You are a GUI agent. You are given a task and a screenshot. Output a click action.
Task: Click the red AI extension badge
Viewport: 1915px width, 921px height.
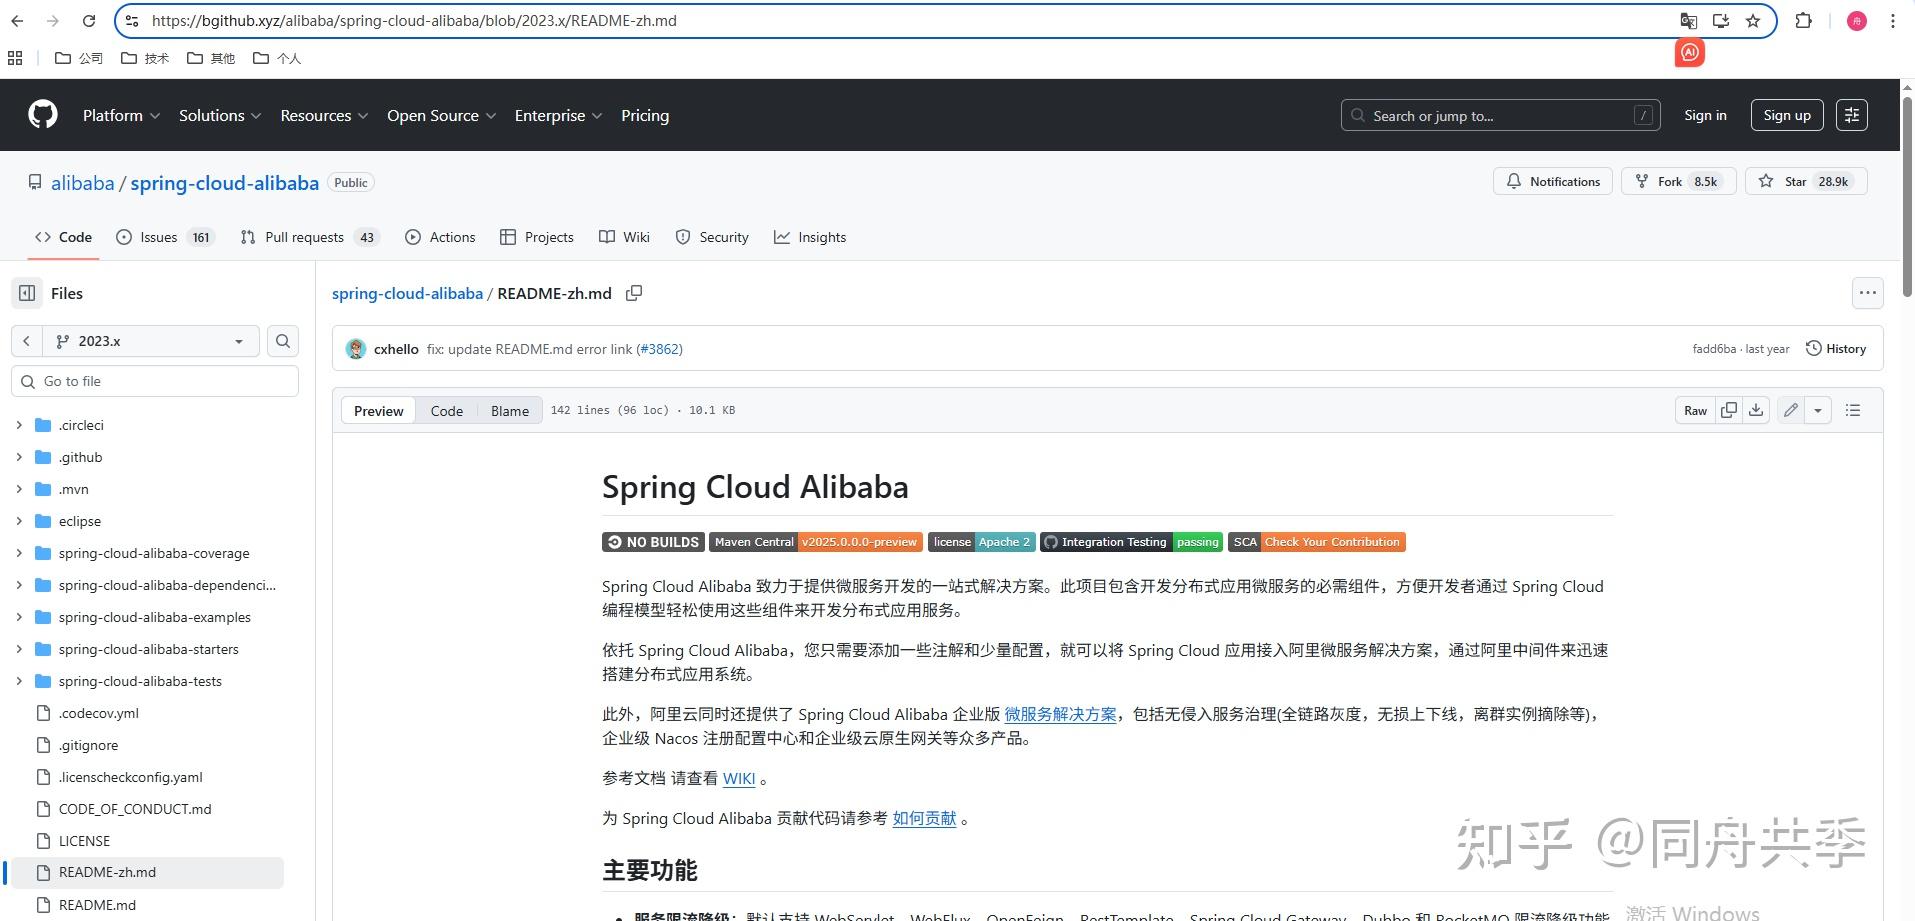[x=1690, y=52]
